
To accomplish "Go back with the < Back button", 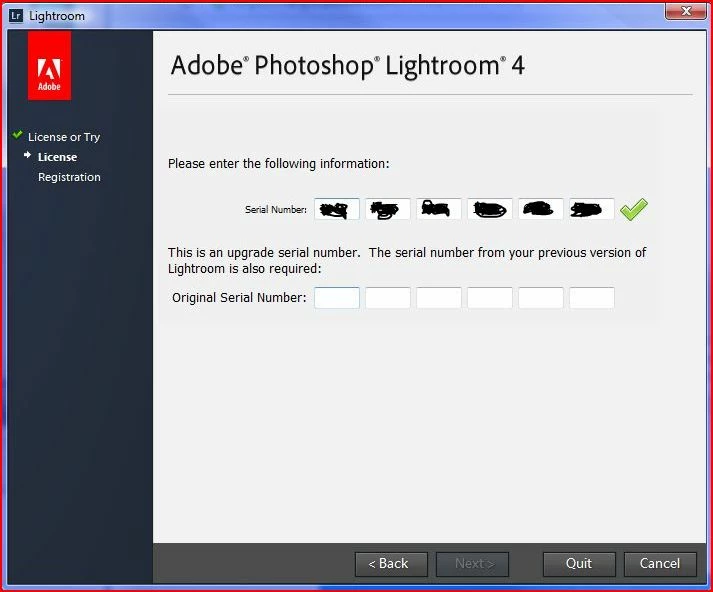I will tap(391, 564).
